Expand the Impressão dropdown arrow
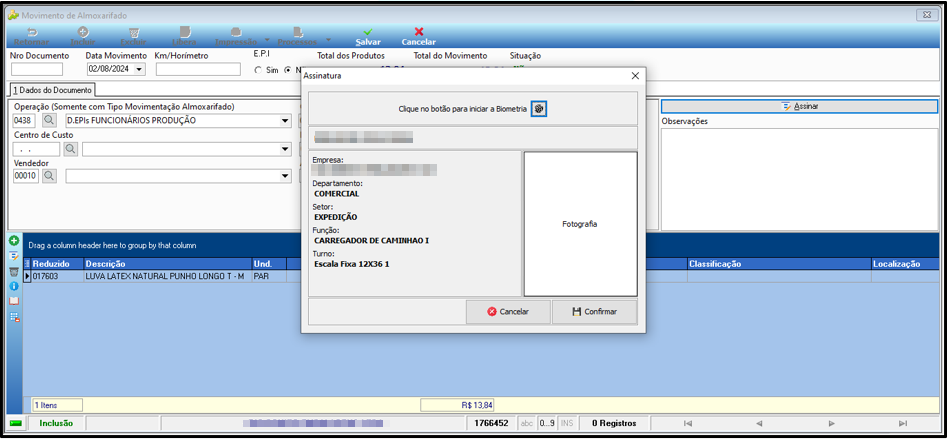The width and height of the screenshot is (947, 440). [268, 40]
